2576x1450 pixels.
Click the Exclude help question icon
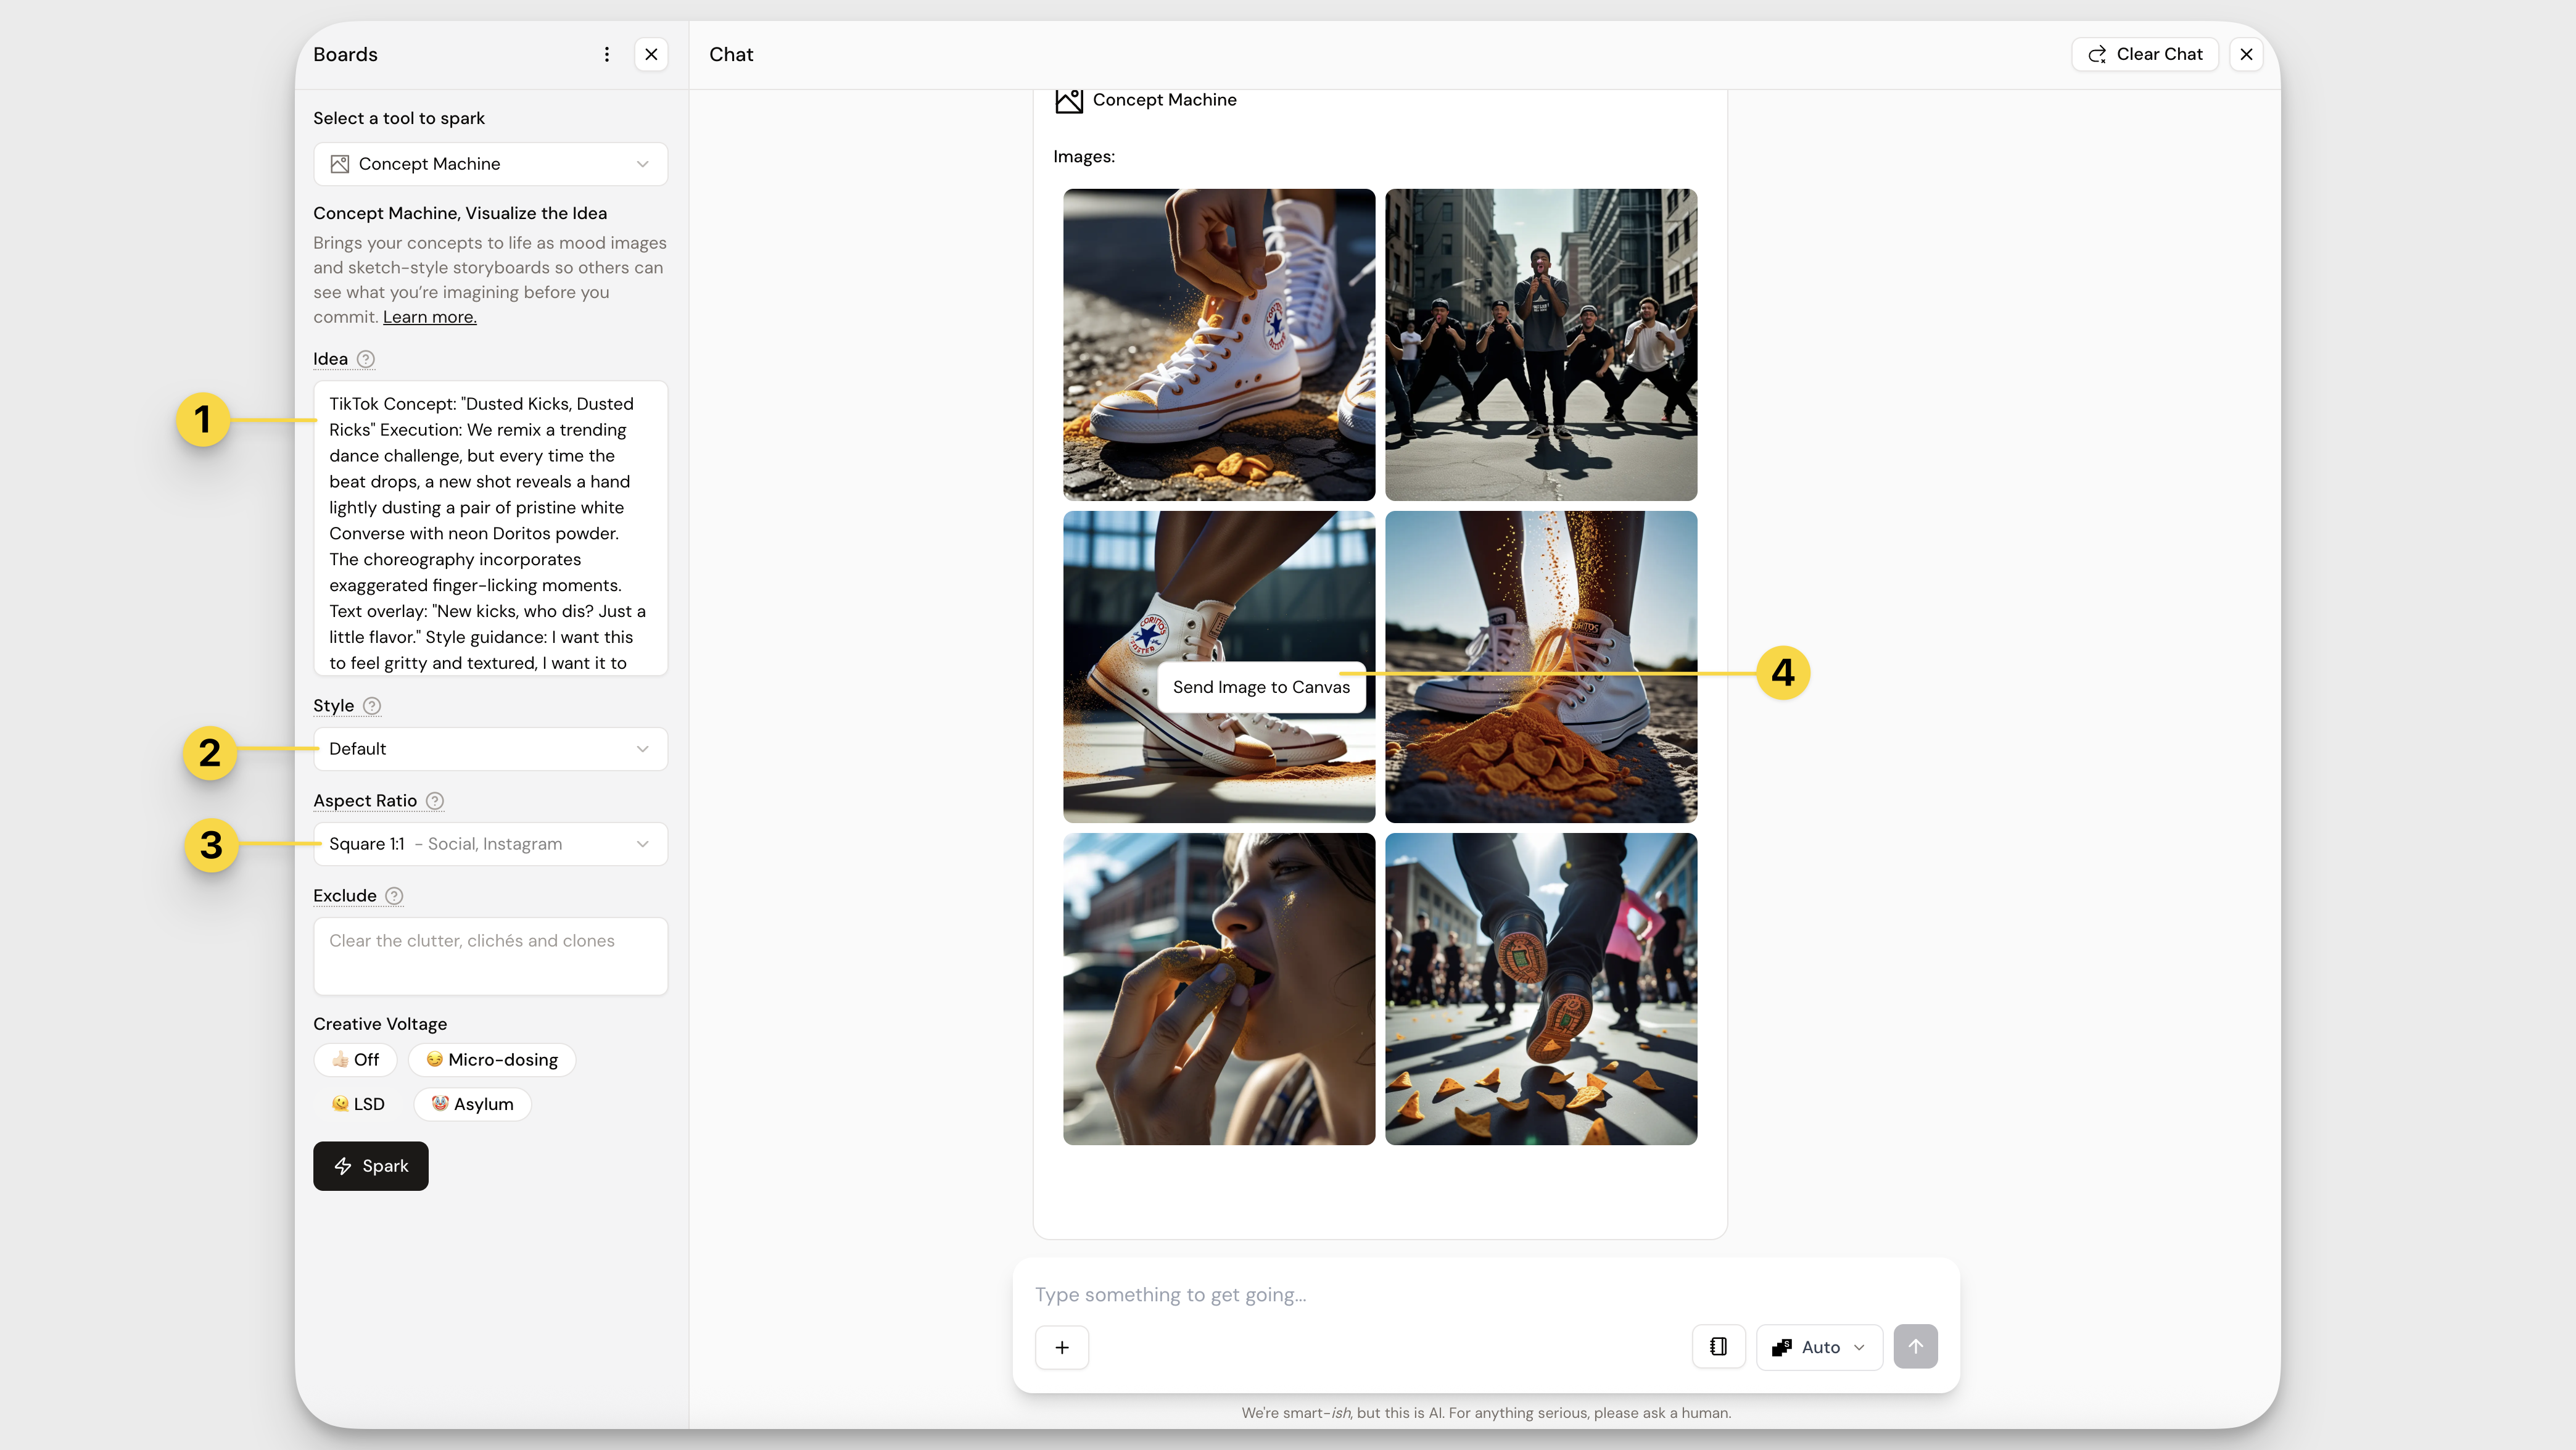click(394, 896)
